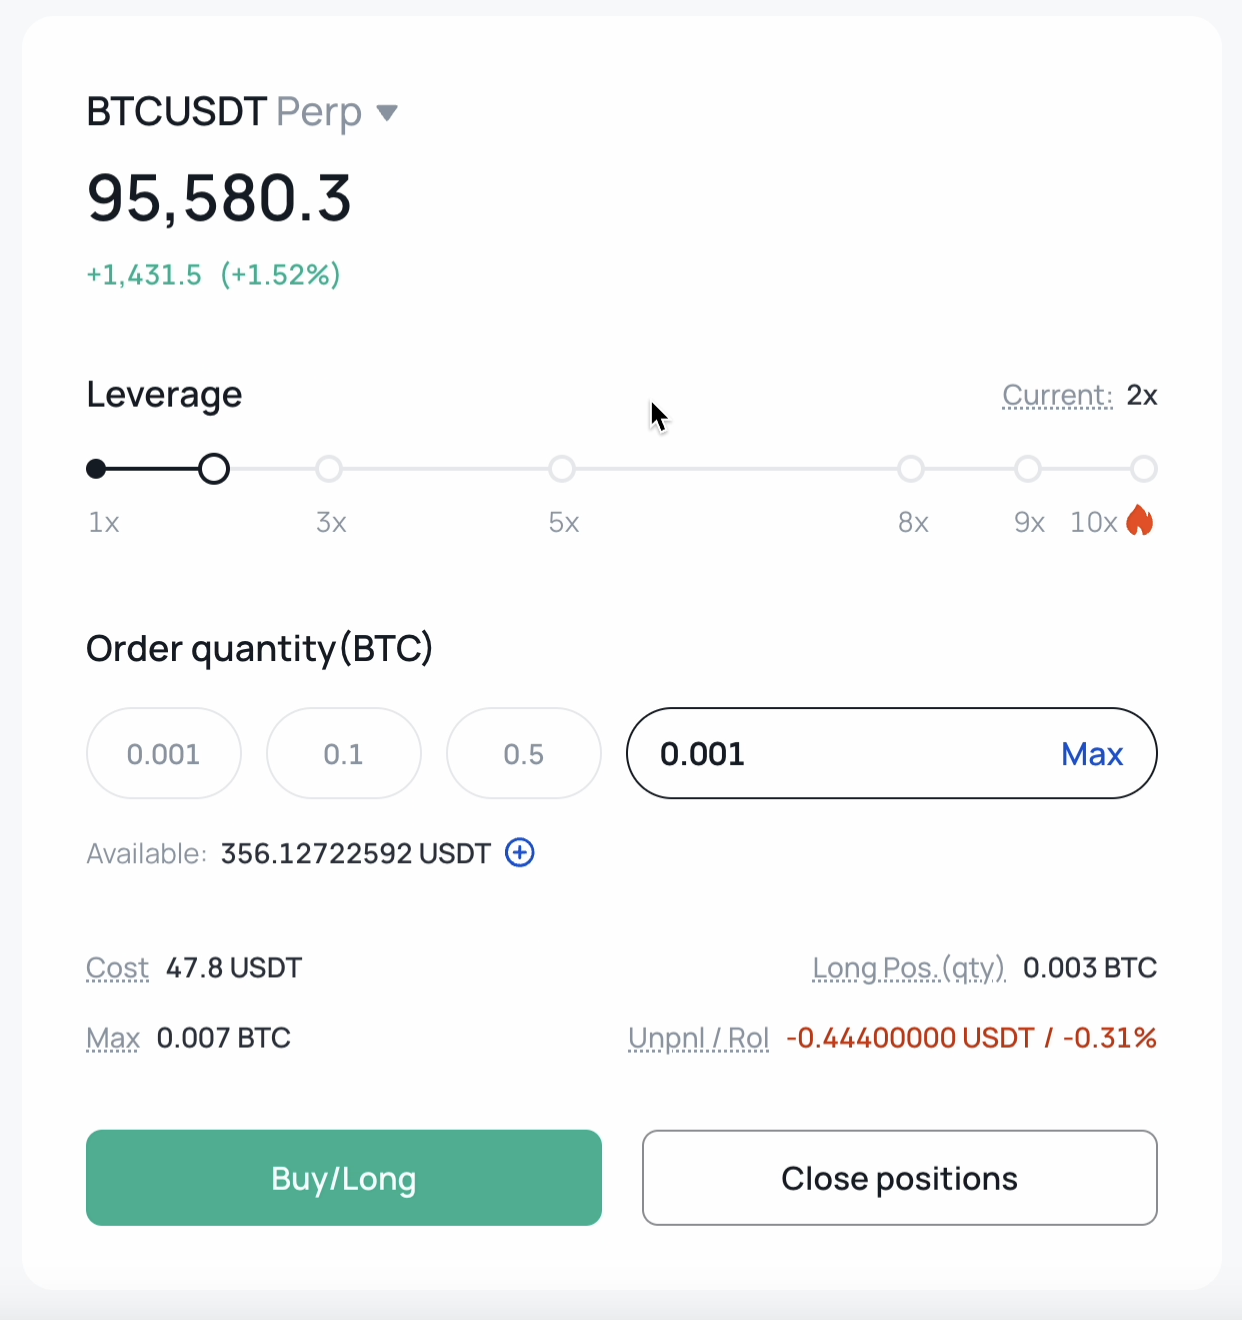Open the BTCUSDT Perp pair dropdown arrow
The width and height of the screenshot is (1242, 1320).
387,113
